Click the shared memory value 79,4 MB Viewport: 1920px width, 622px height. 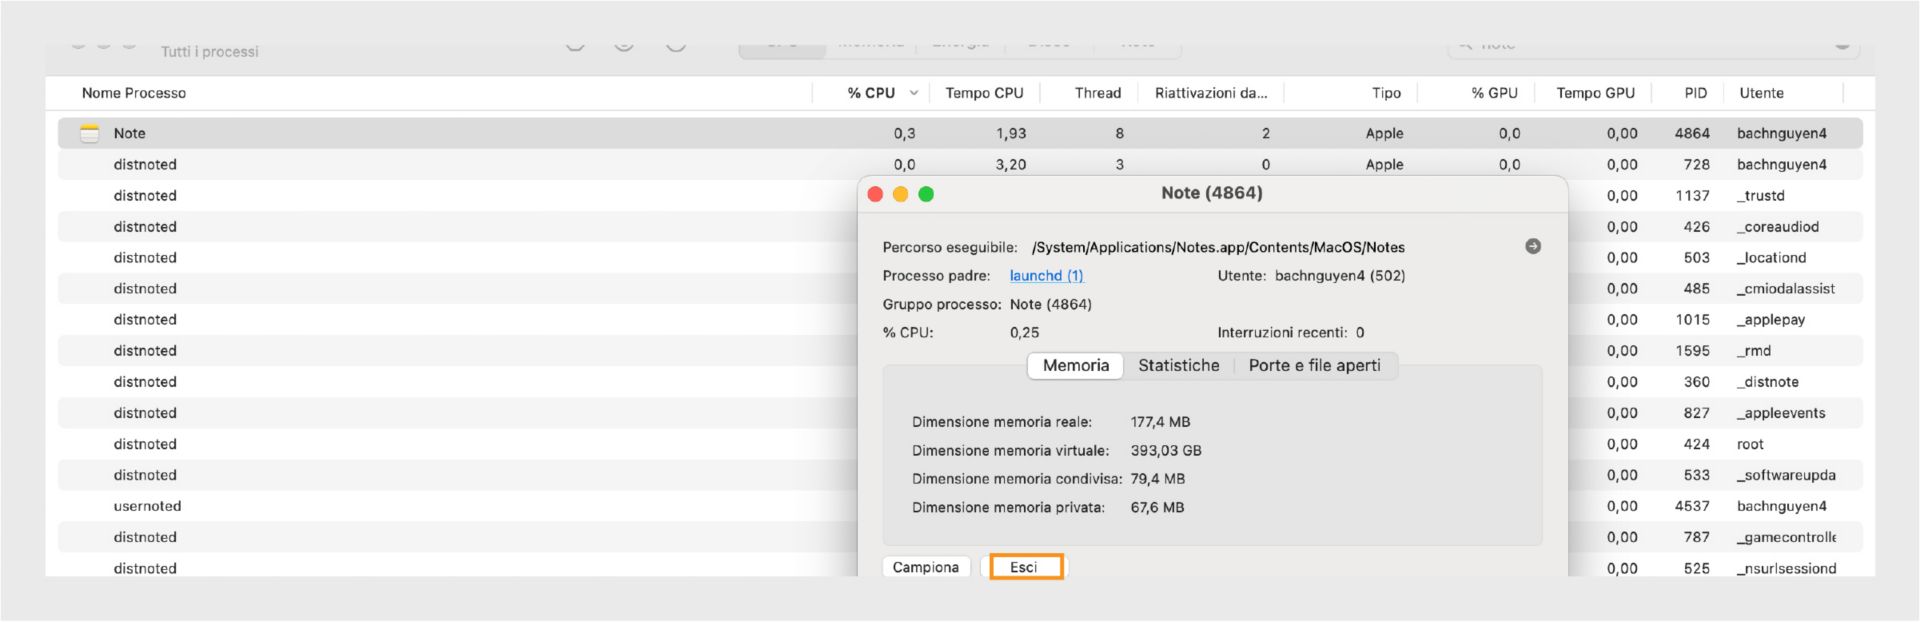click(x=1157, y=479)
